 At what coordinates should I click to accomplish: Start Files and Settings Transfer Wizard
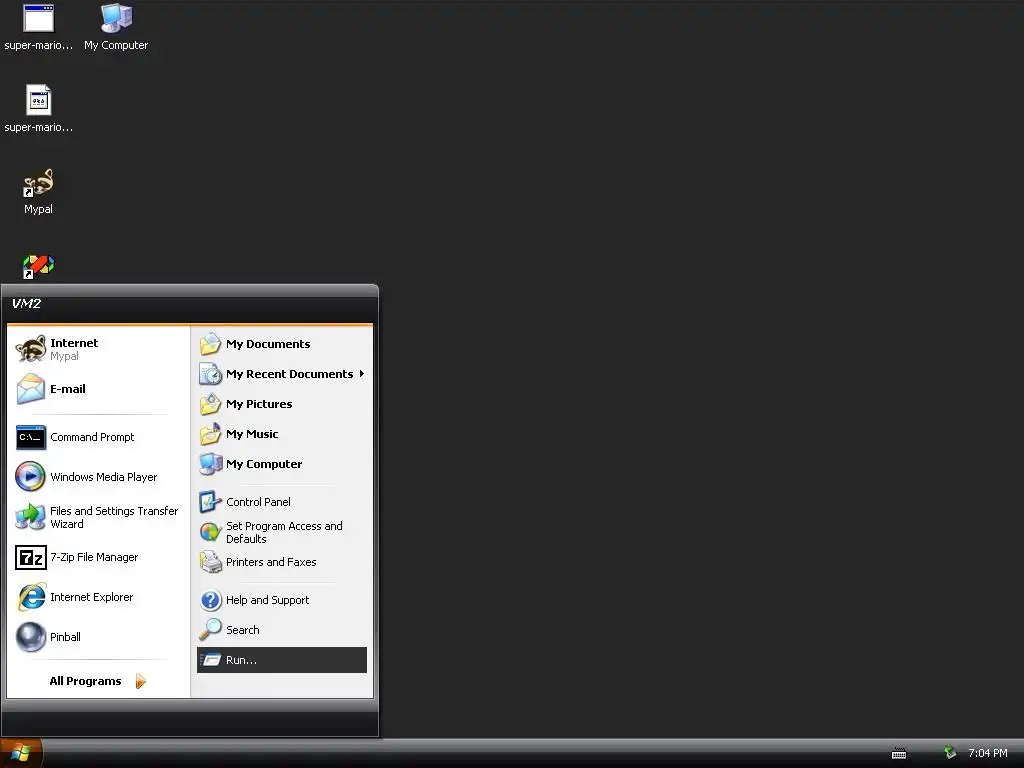pos(98,517)
